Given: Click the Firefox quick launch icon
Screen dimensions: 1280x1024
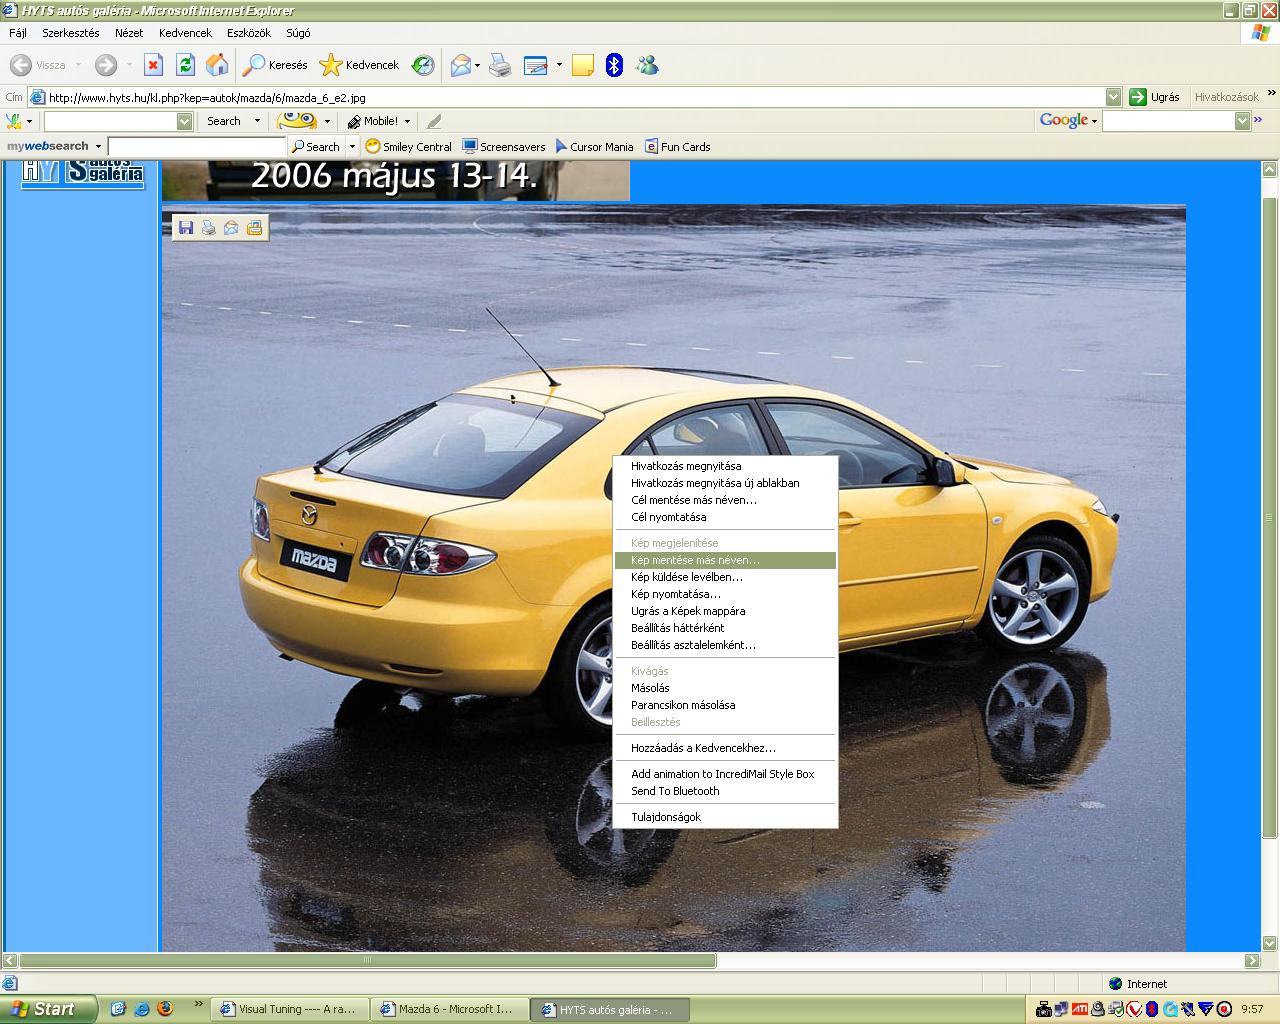Looking at the screenshot, I should coord(165,1009).
